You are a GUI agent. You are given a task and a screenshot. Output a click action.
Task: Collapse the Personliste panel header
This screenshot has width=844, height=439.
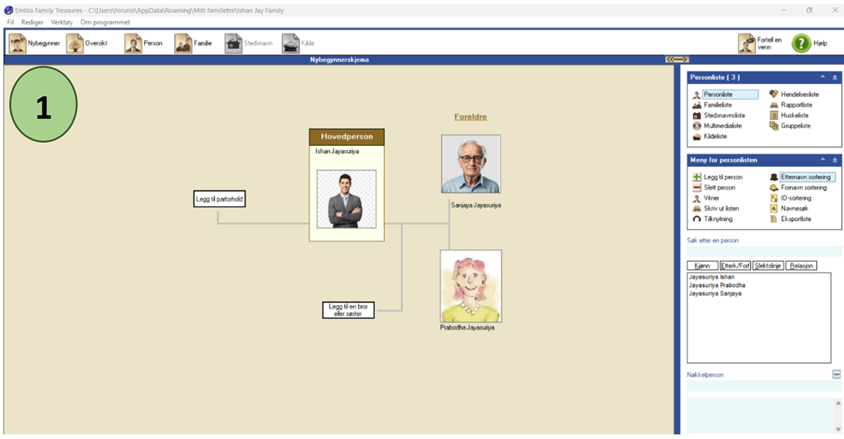click(x=822, y=76)
